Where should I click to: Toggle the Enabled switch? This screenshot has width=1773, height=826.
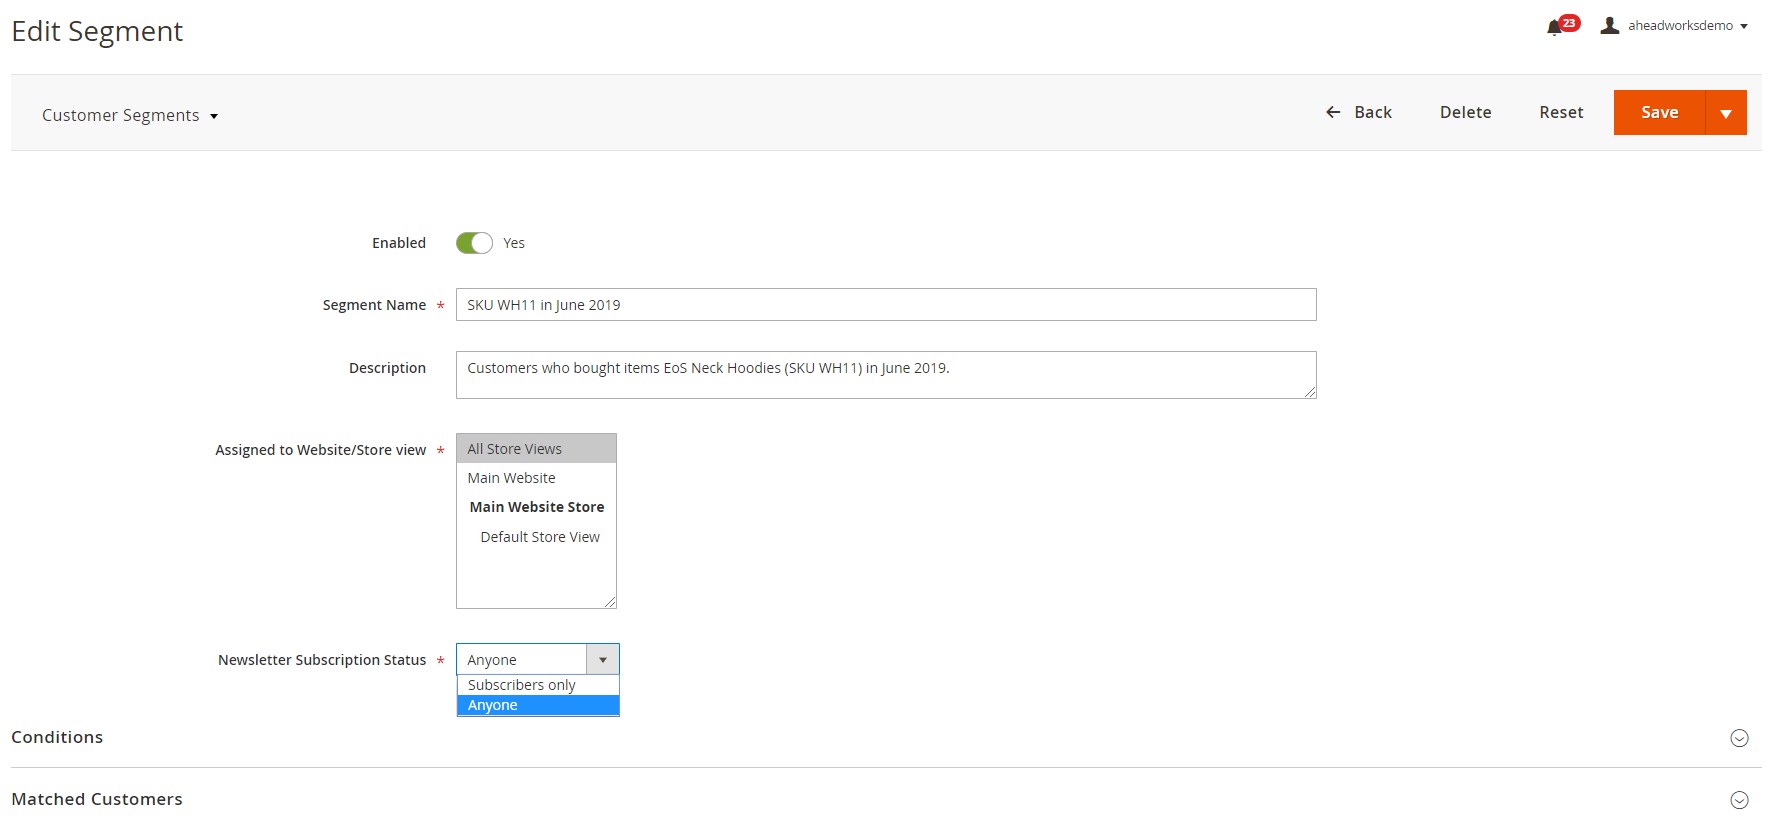[474, 243]
